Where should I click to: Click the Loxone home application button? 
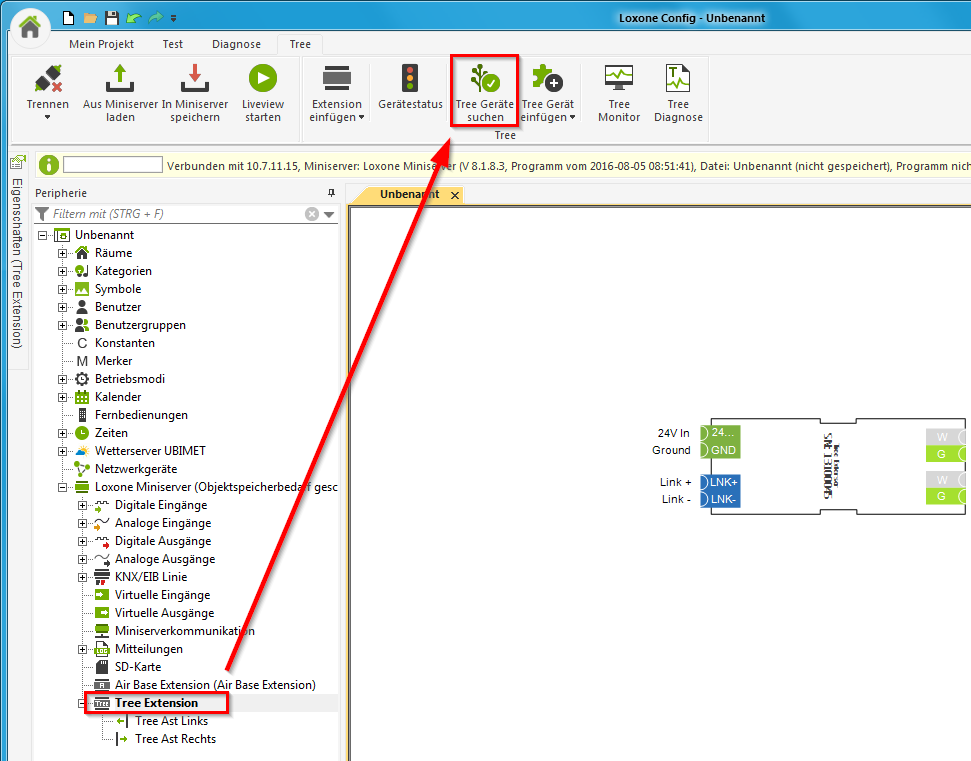coord(30,27)
